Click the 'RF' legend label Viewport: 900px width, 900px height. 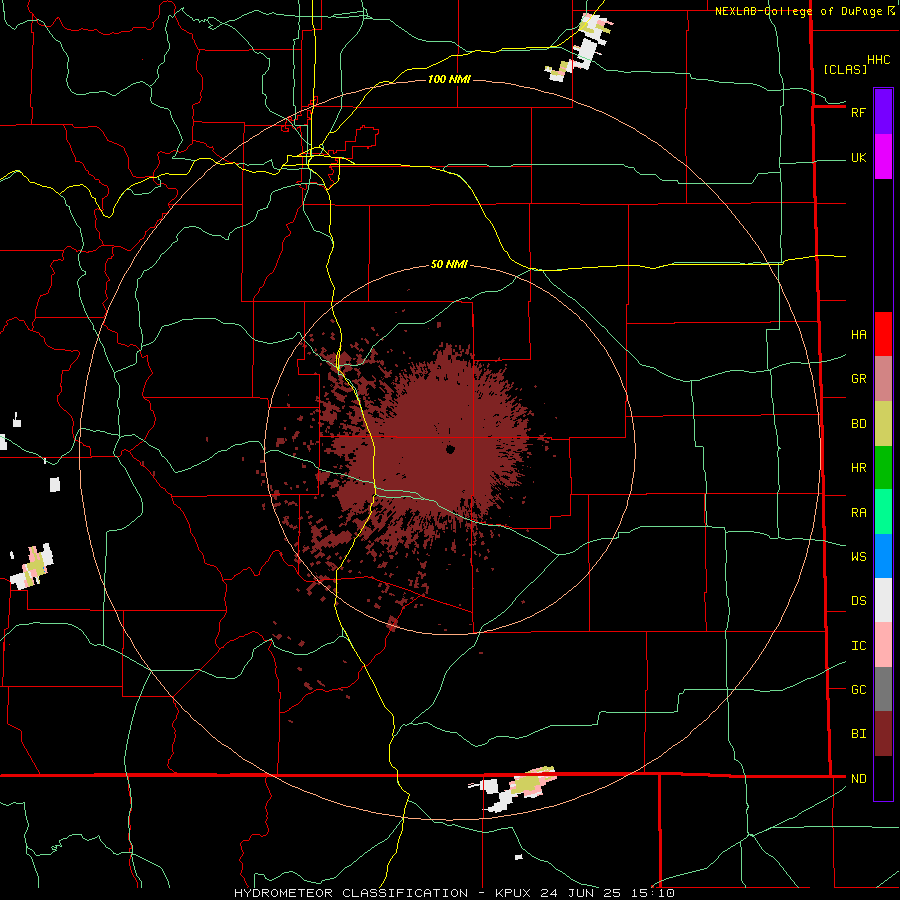858,113
